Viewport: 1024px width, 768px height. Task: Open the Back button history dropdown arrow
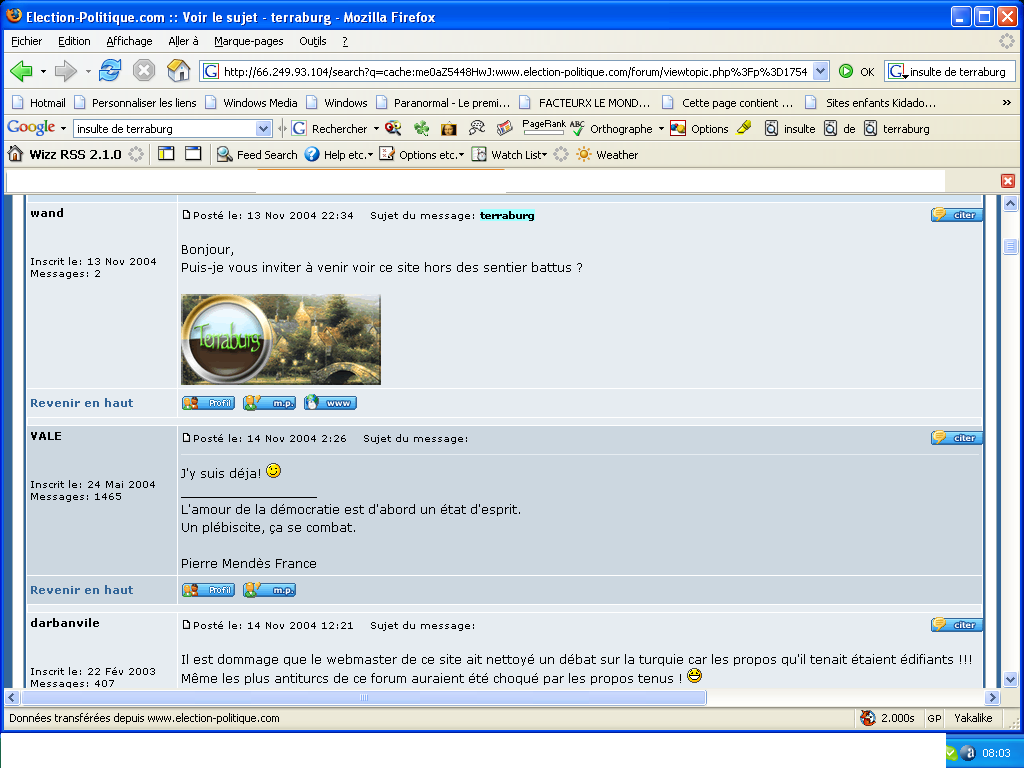[x=43, y=71]
